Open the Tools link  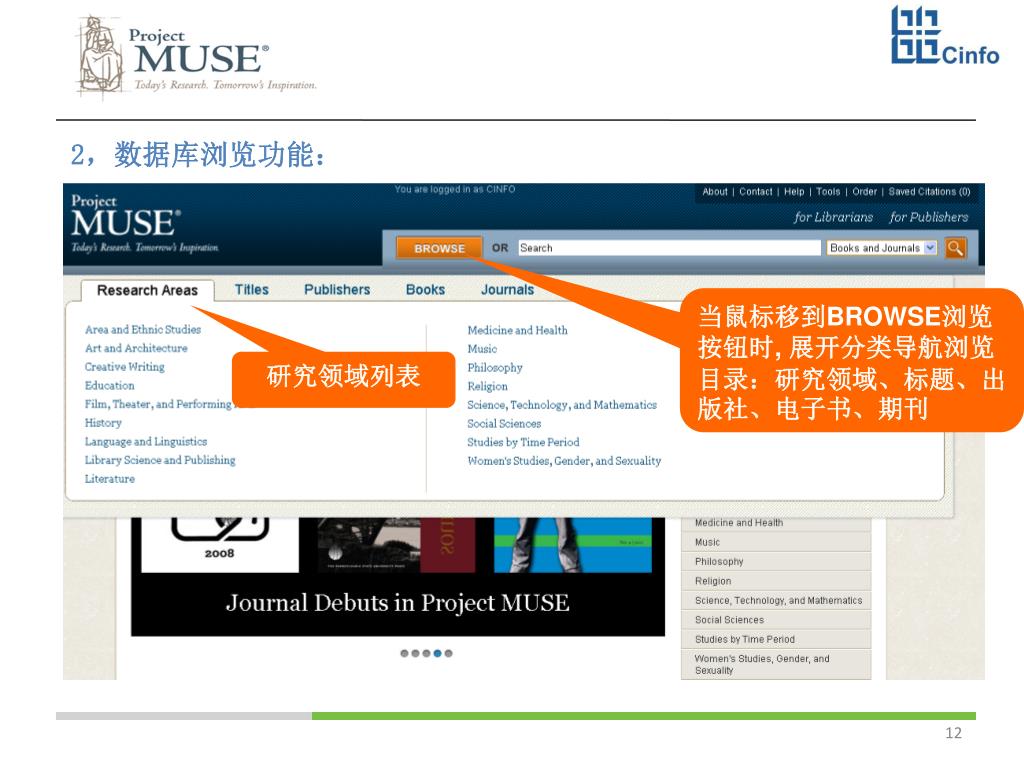point(828,191)
